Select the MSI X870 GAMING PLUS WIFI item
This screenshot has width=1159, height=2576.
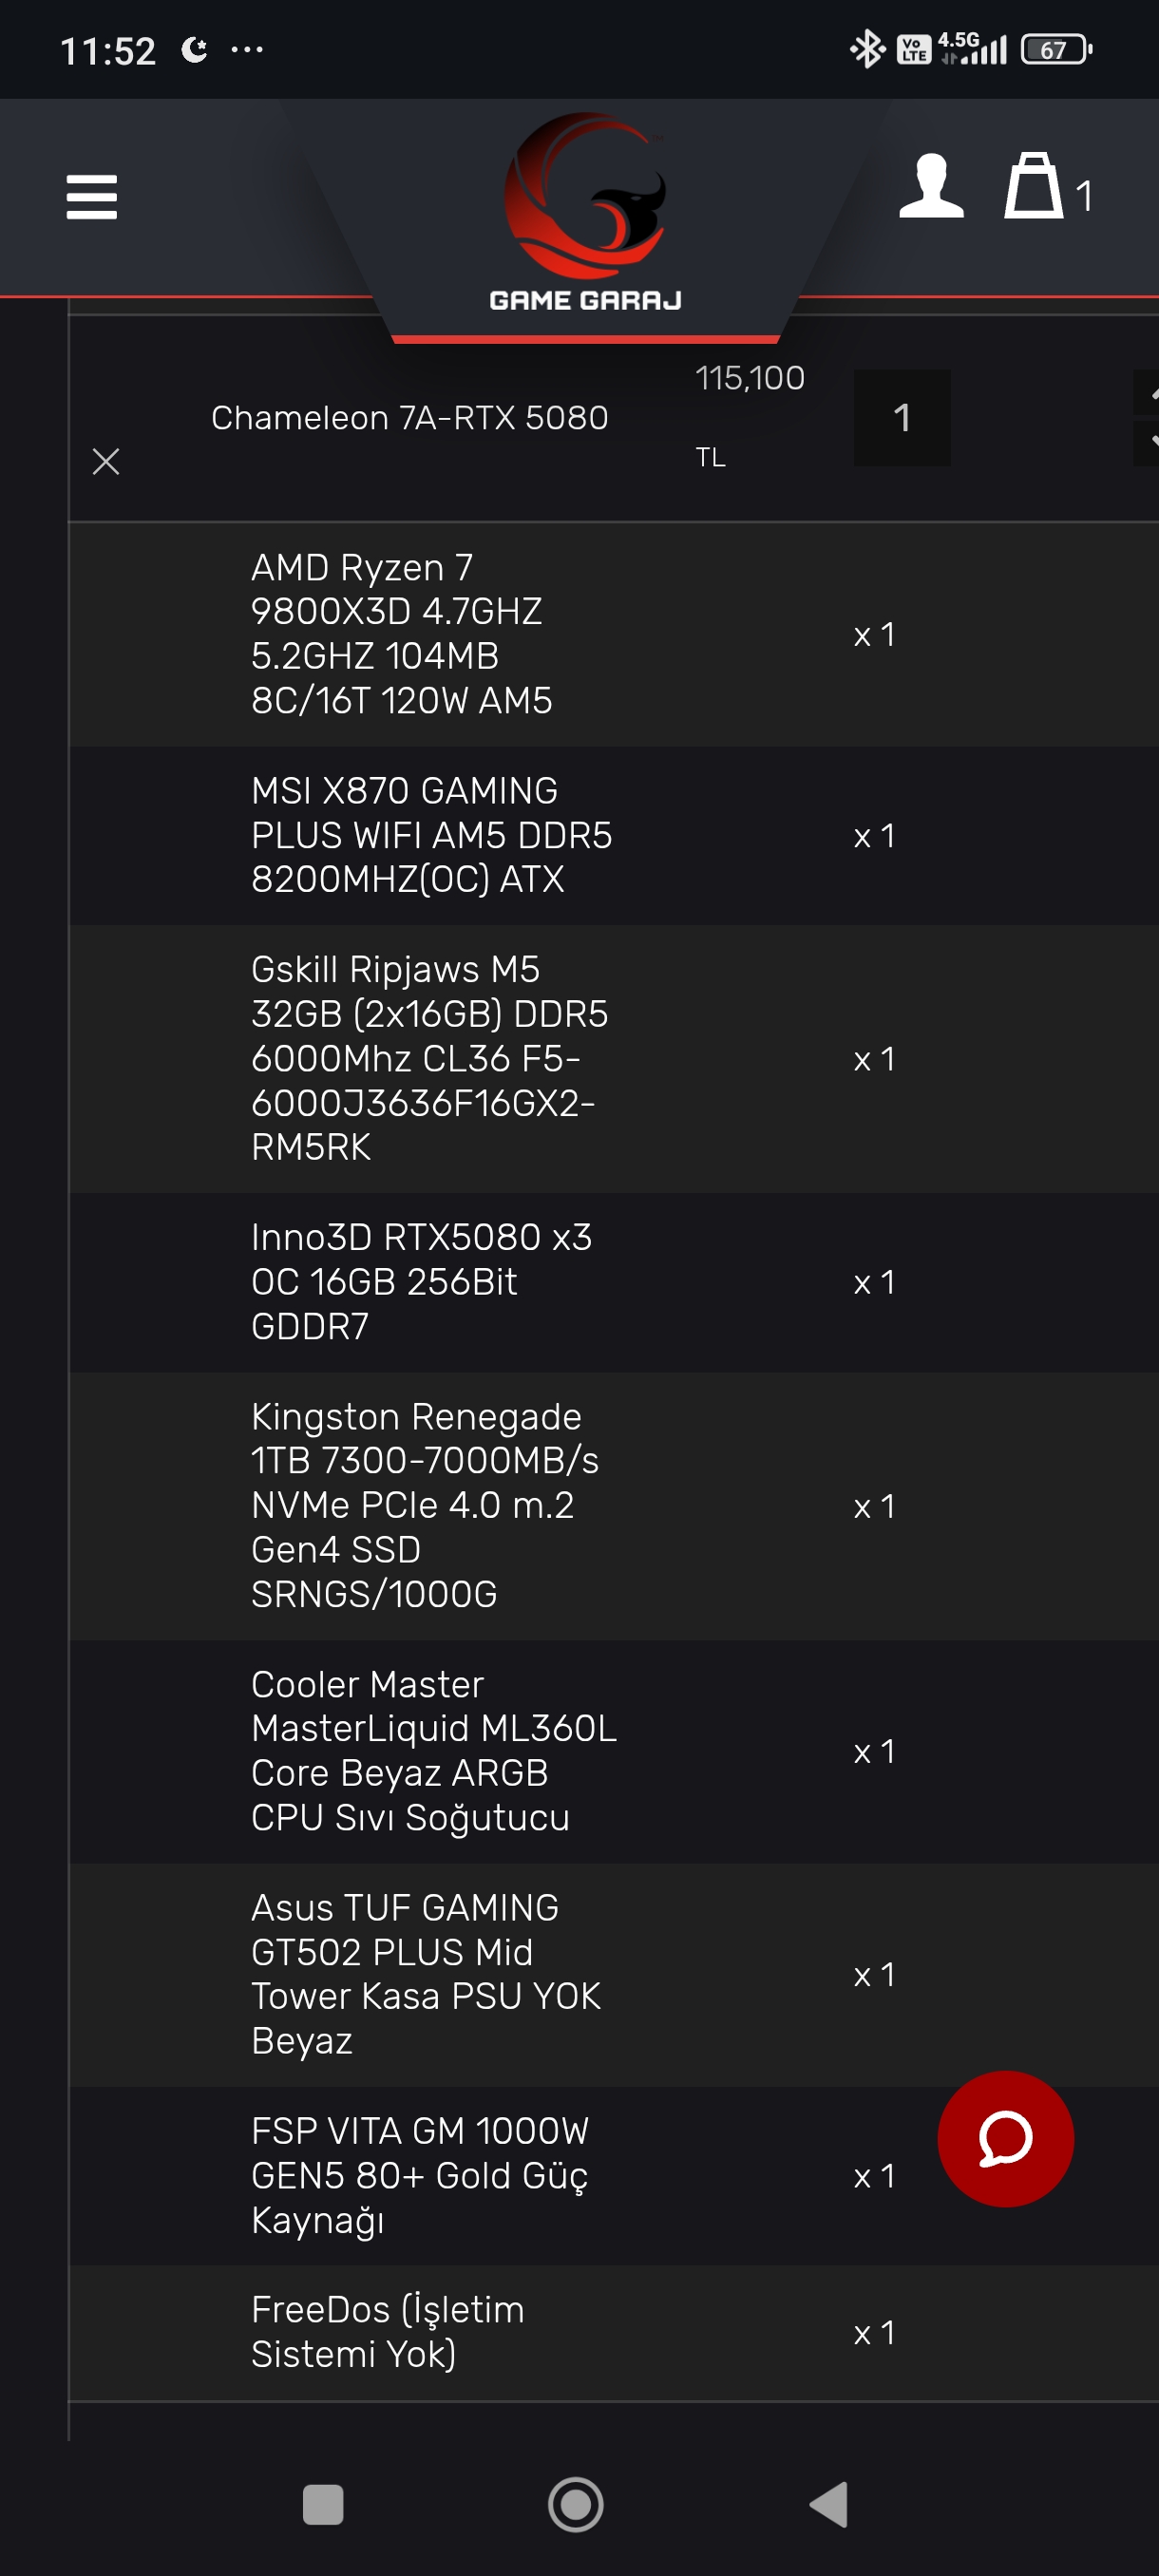(x=431, y=835)
